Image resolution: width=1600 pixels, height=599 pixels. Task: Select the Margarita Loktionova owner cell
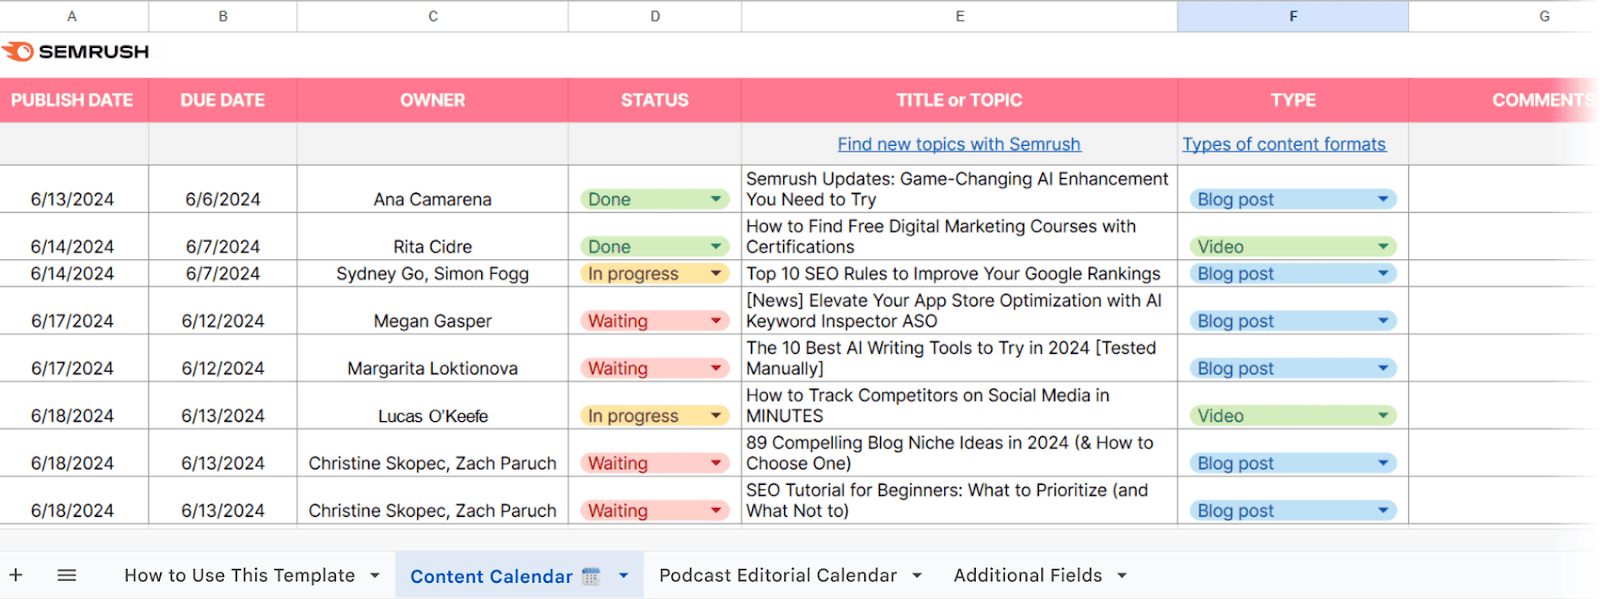click(x=432, y=368)
